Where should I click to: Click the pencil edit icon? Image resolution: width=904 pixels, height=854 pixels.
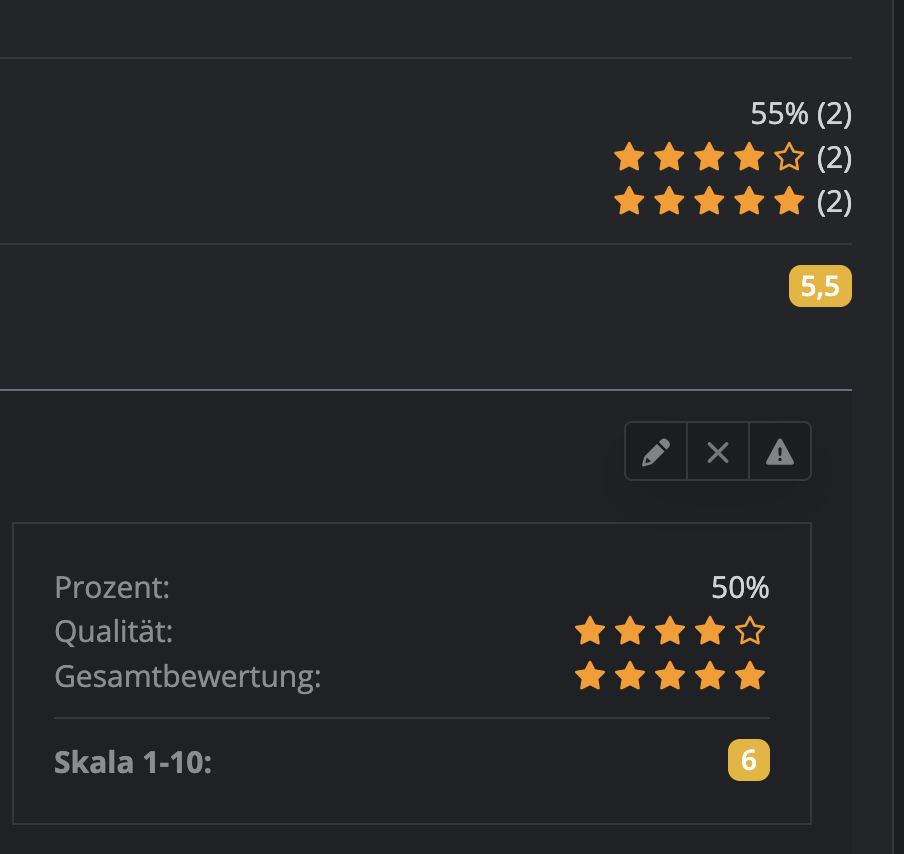point(656,453)
